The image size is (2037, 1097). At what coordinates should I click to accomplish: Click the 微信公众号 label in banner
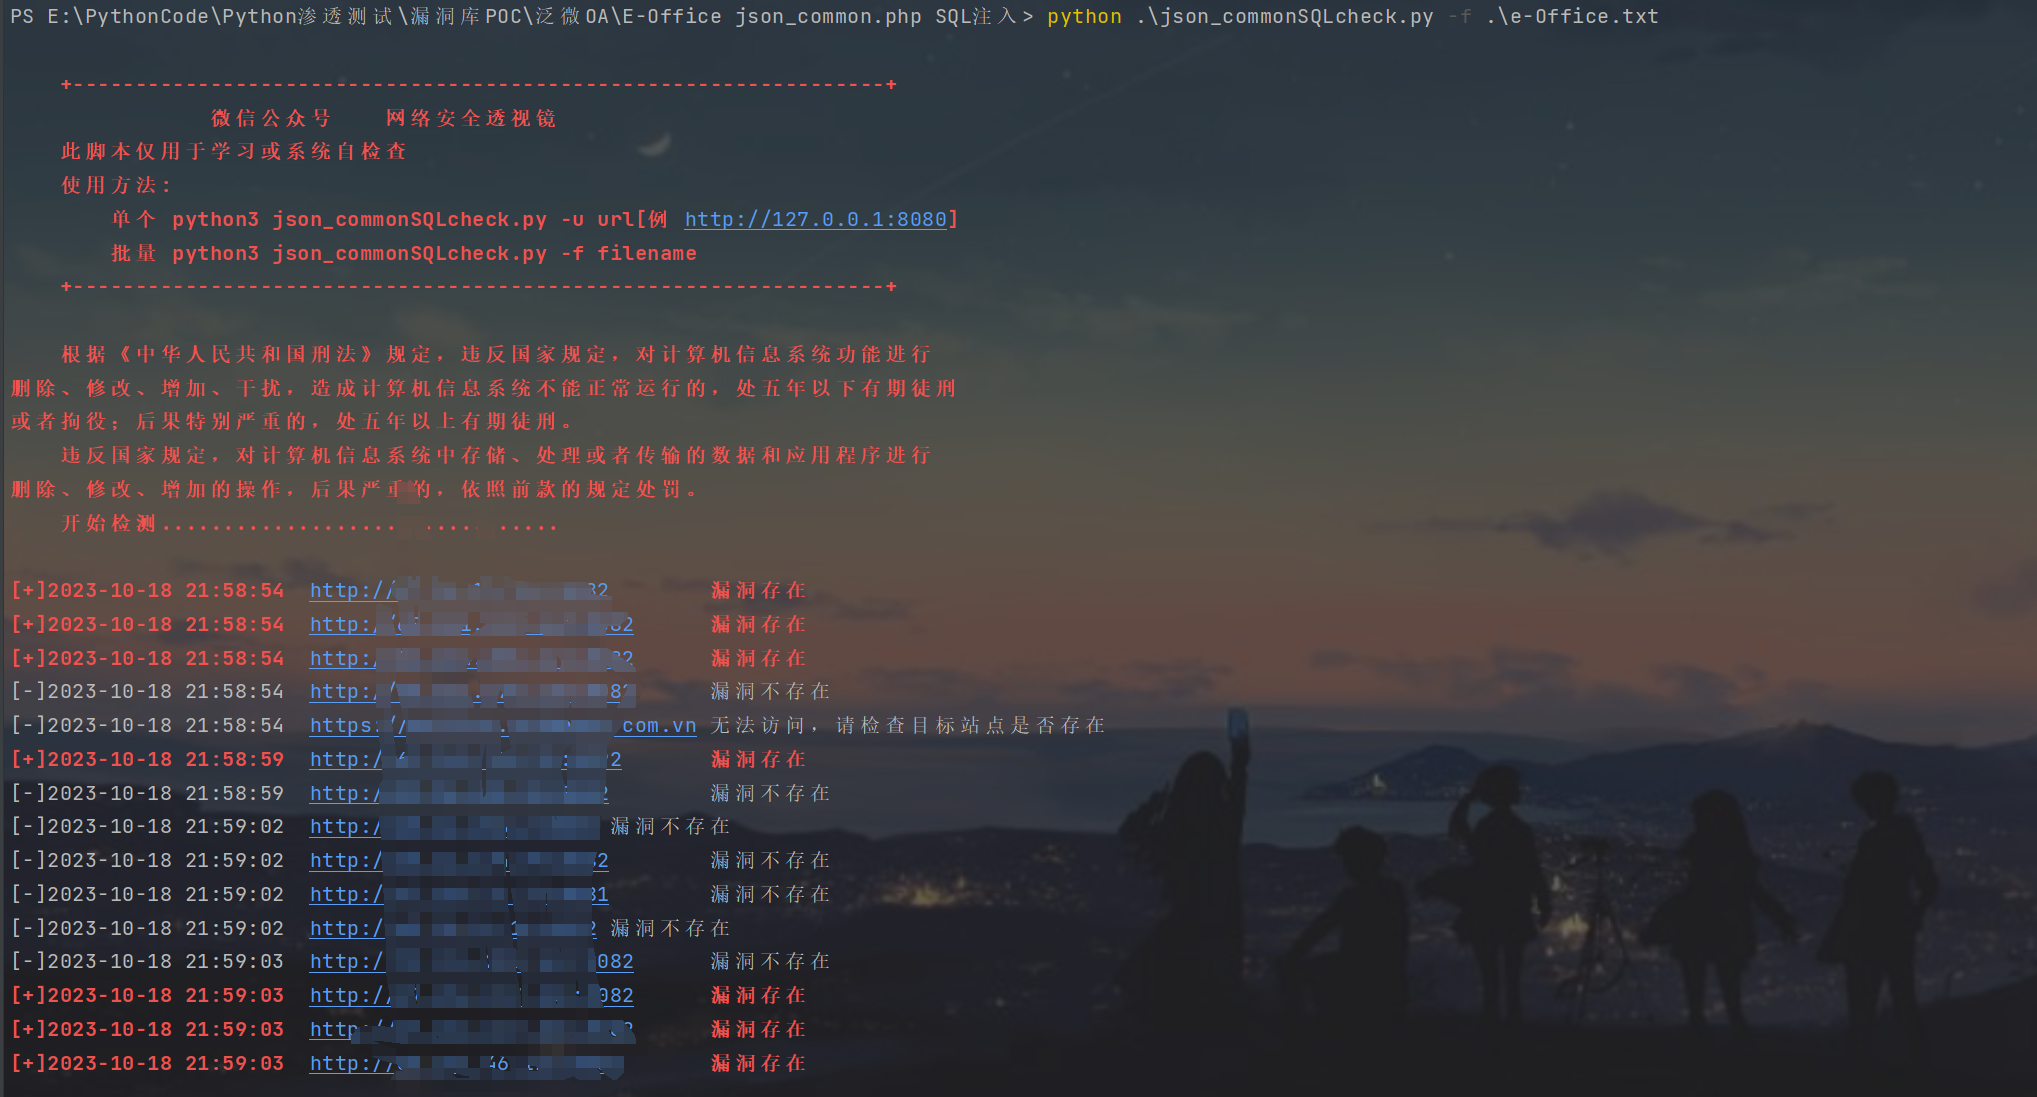tap(270, 118)
